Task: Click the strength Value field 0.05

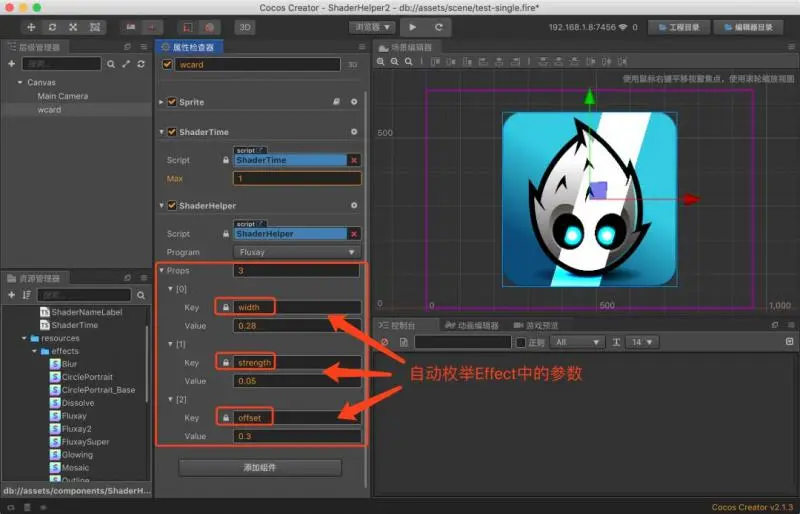Action: [297, 381]
